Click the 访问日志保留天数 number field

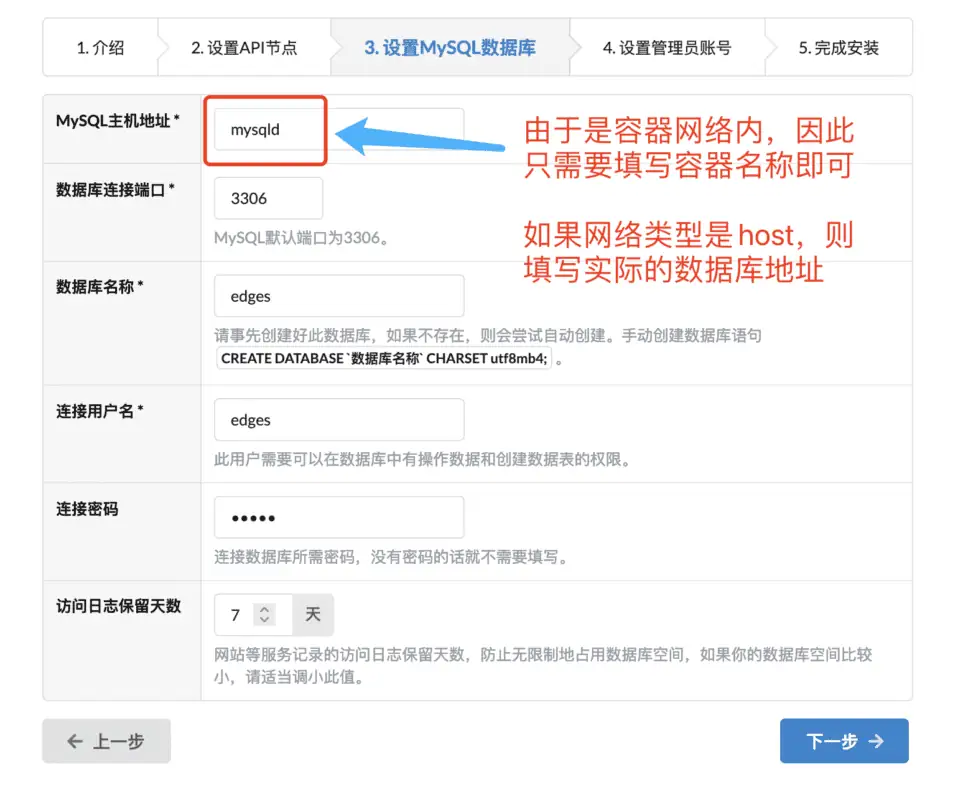(232, 614)
